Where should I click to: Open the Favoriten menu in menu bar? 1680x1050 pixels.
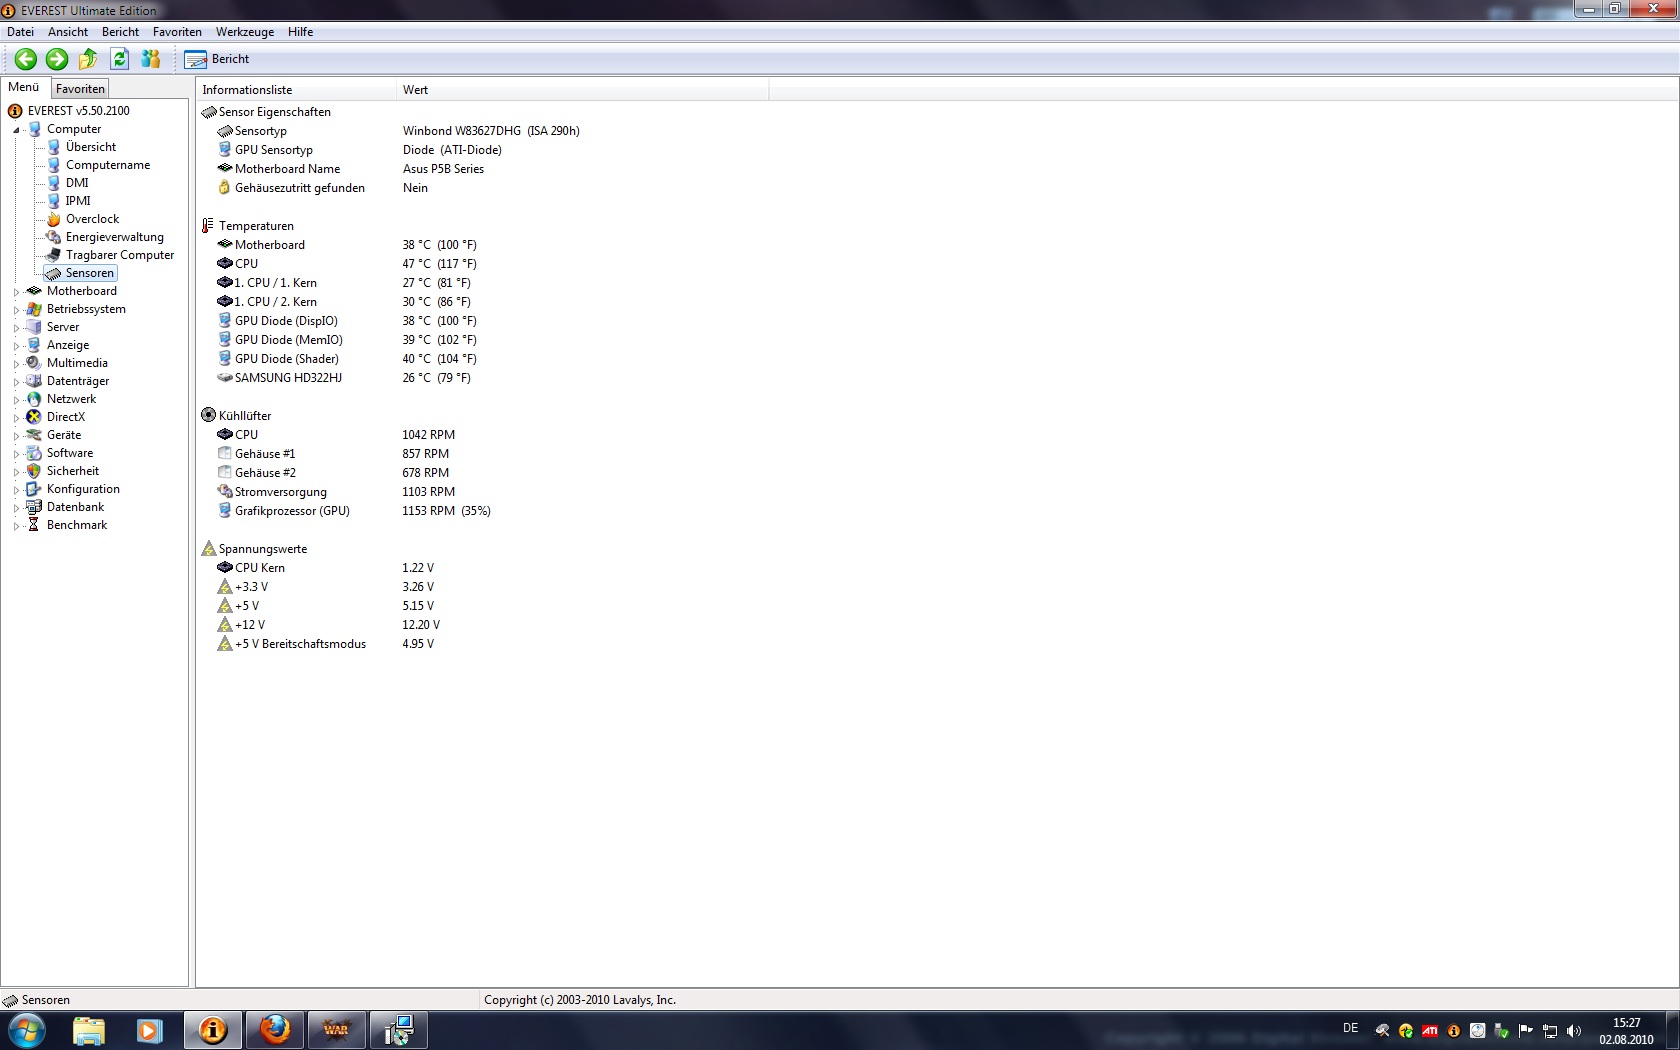click(177, 32)
